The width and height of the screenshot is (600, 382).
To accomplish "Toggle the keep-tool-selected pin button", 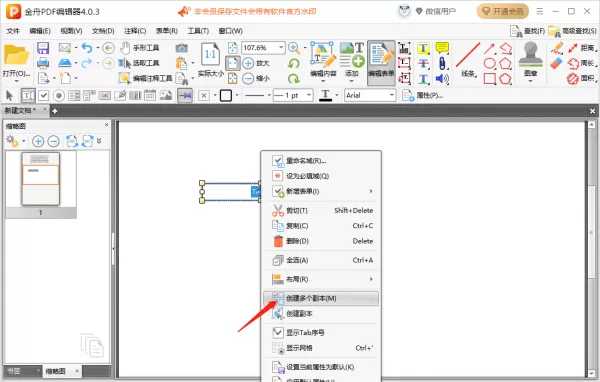I will point(185,95).
